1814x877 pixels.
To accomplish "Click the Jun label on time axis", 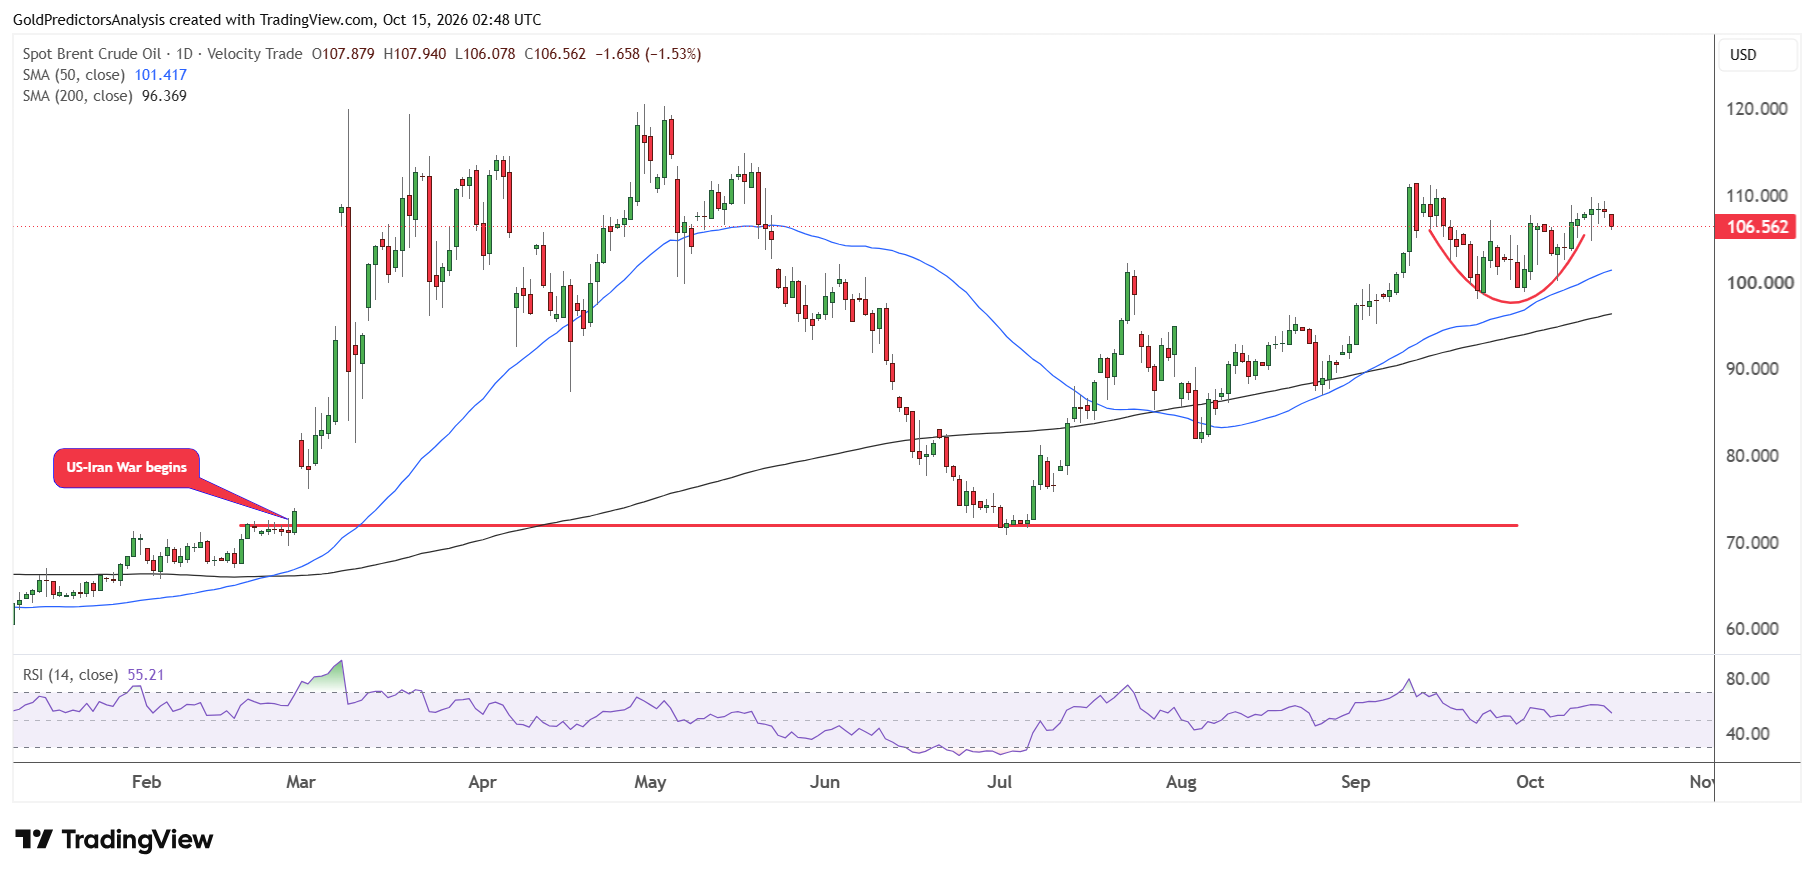I will 825,782.
